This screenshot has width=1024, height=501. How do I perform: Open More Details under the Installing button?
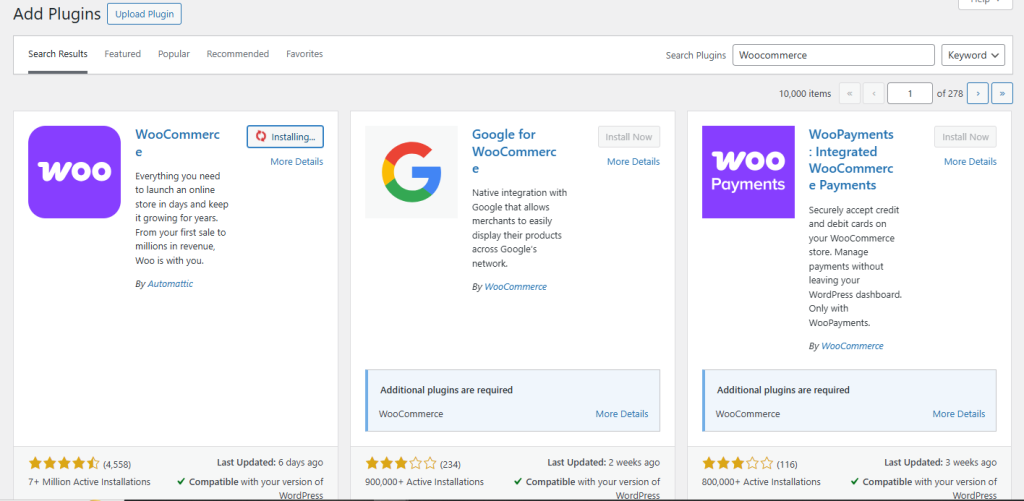[296, 162]
